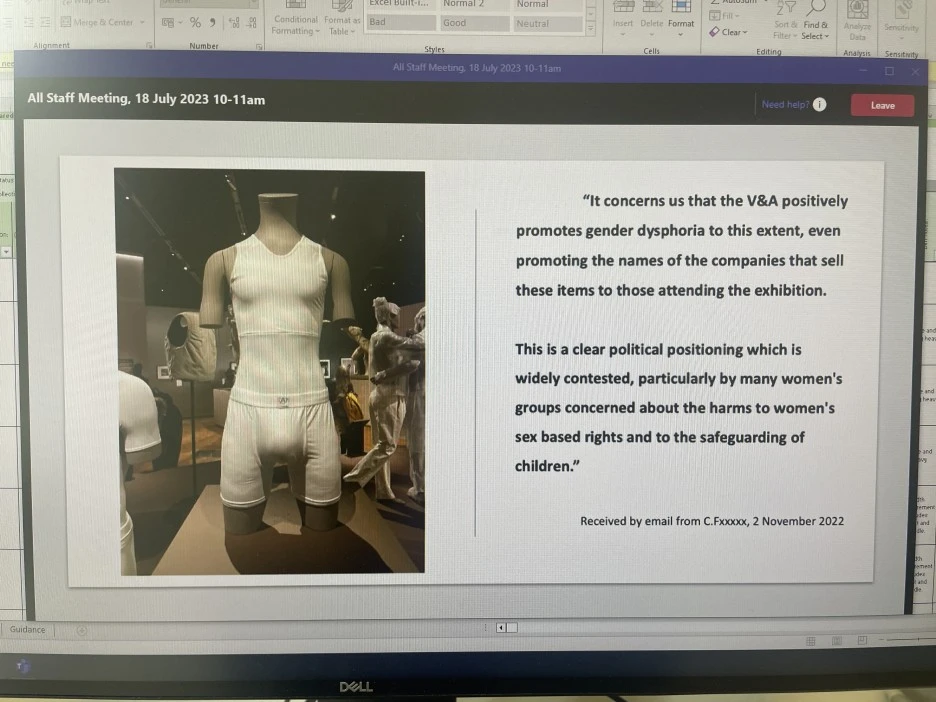
Task: Click the mannequin exhibit photo on slide
Action: point(270,371)
